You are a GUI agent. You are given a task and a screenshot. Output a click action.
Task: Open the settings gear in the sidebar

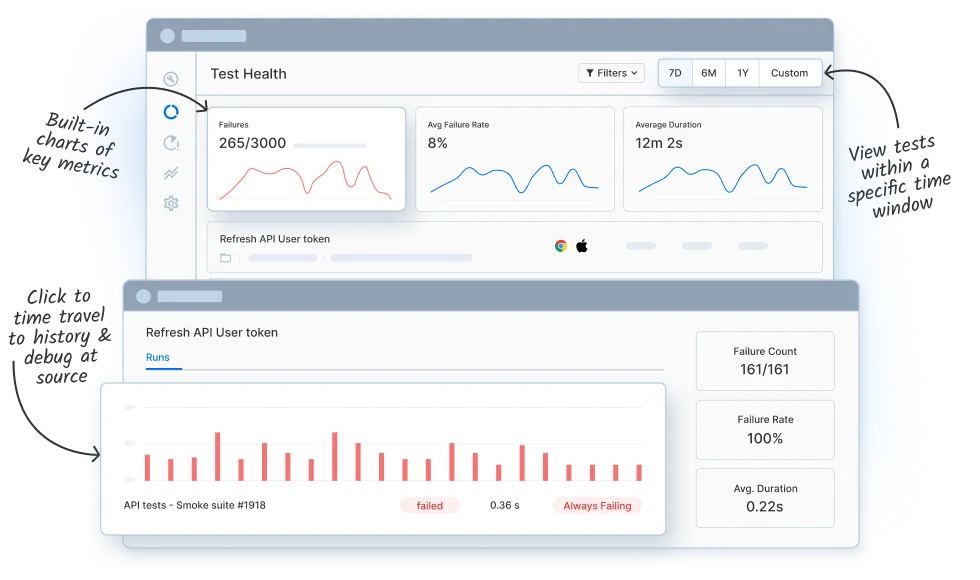pyautogui.click(x=171, y=204)
